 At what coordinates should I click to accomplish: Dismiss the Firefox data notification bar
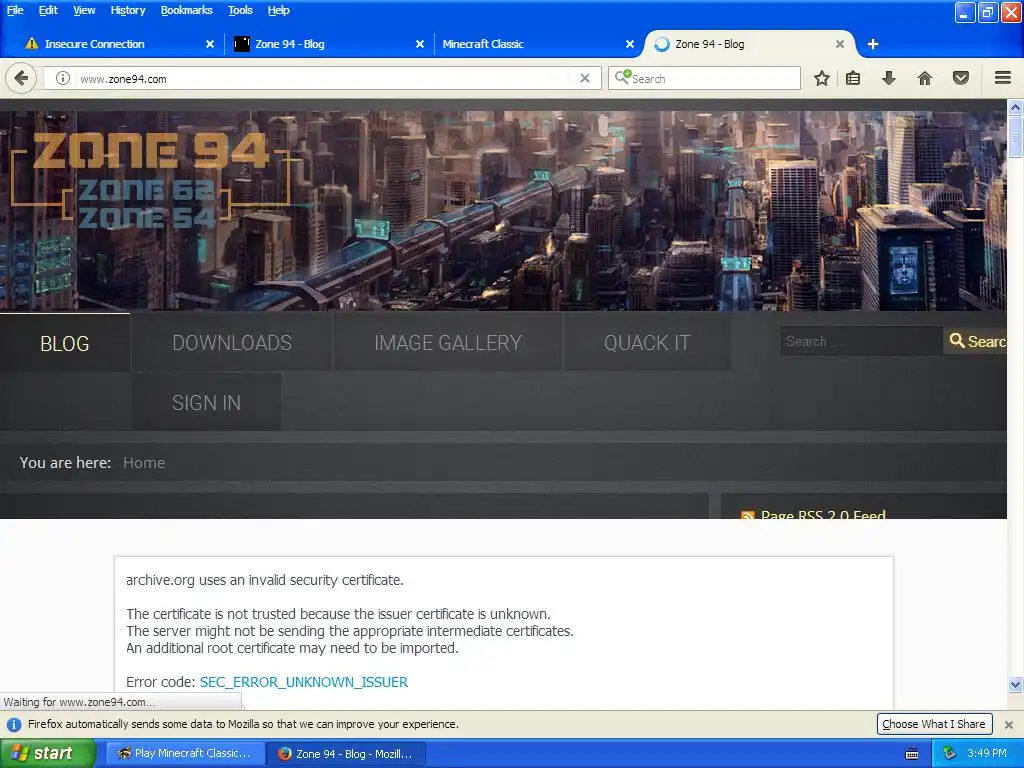pyautogui.click(x=1008, y=724)
